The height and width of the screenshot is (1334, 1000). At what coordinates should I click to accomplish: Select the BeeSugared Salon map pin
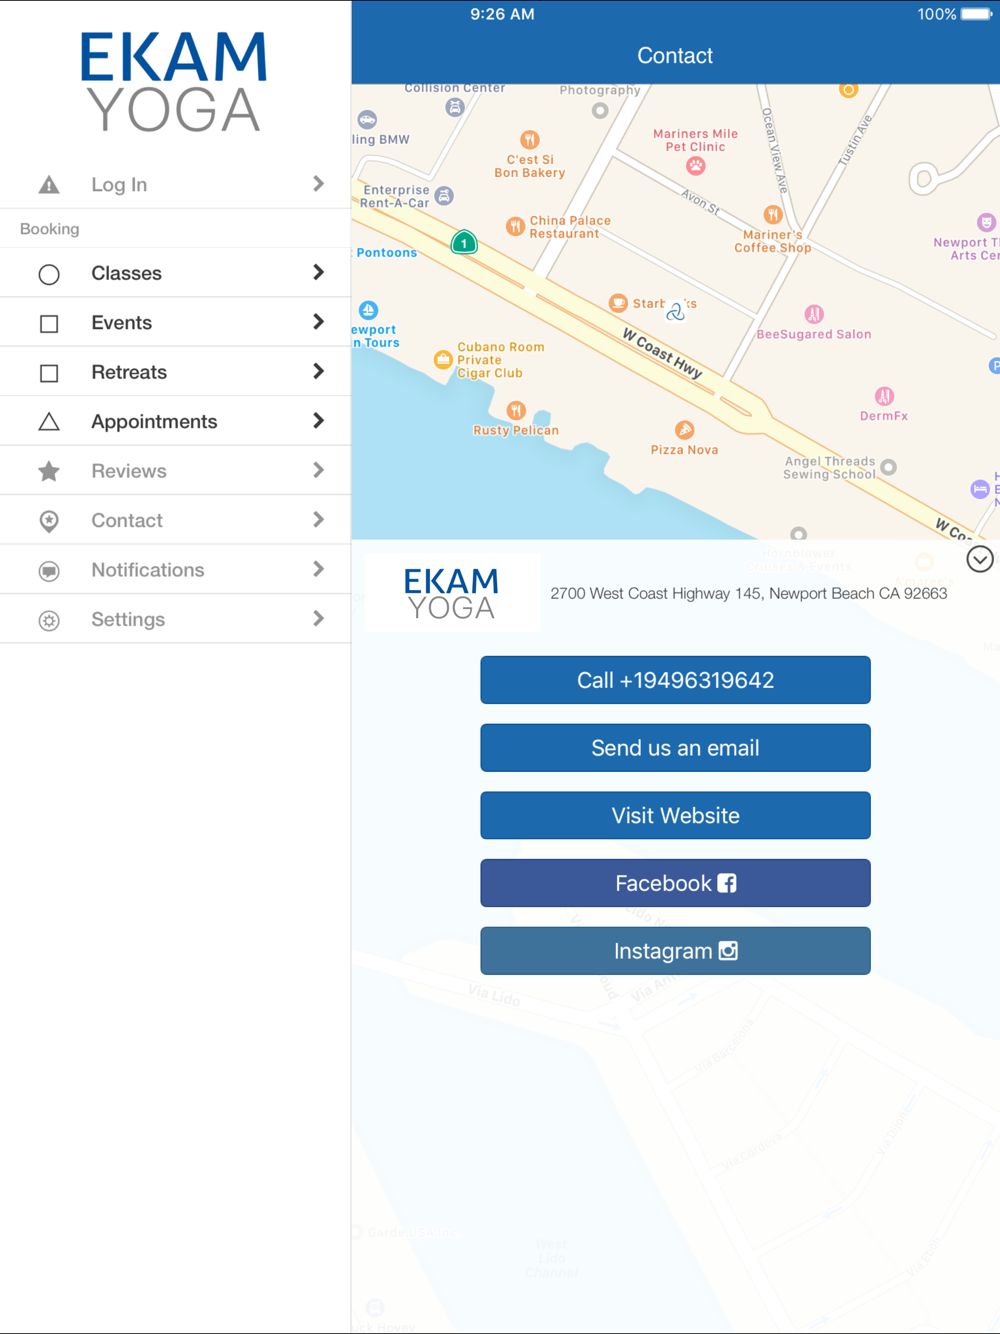[814, 314]
